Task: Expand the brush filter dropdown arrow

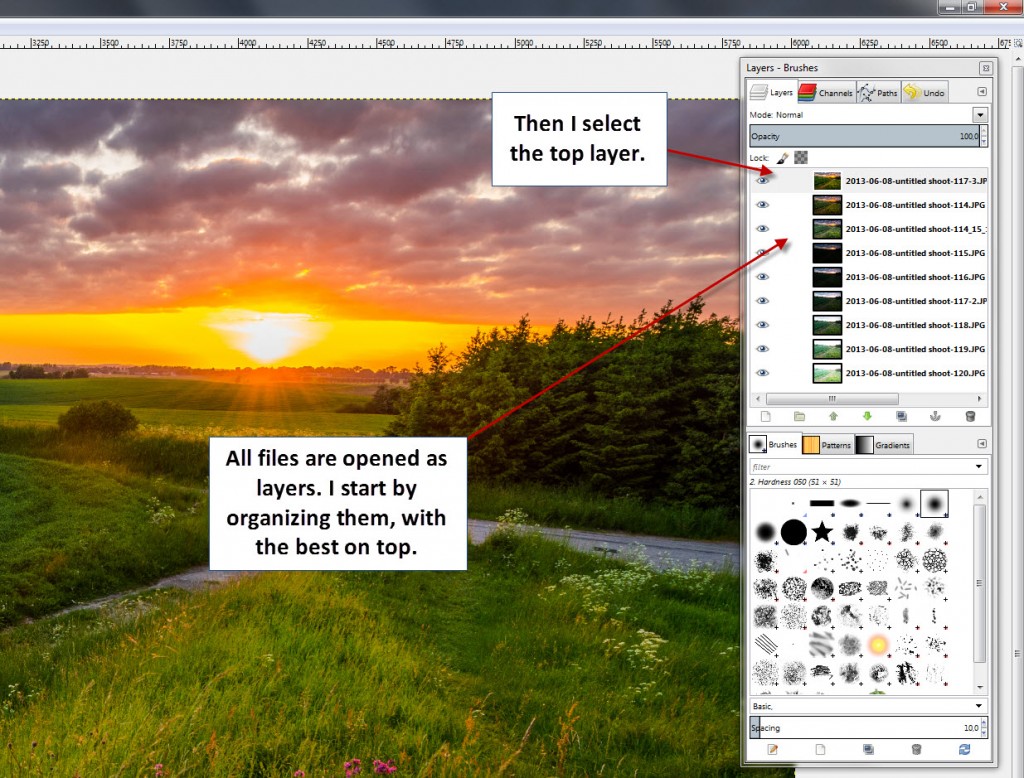Action: coord(978,466)
